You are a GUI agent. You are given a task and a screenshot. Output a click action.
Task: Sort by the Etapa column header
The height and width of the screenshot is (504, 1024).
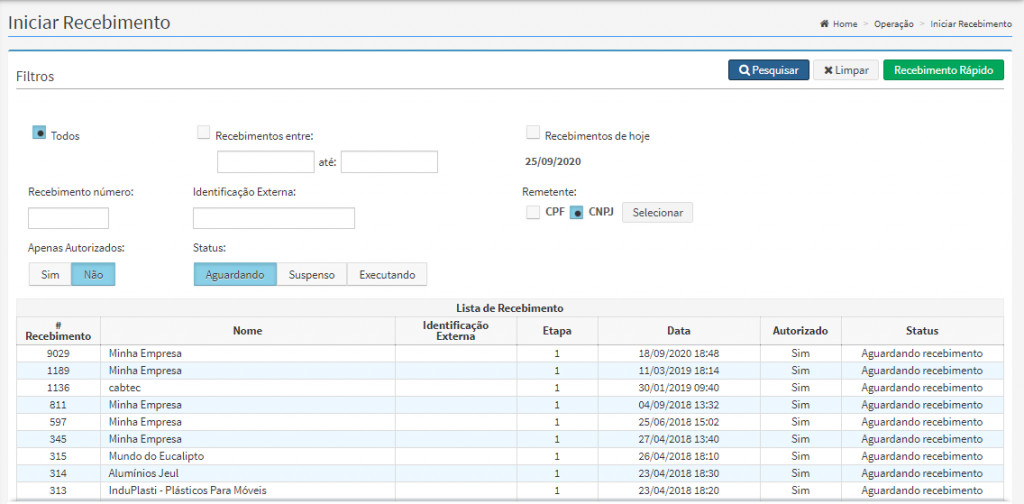pos(557,330)
